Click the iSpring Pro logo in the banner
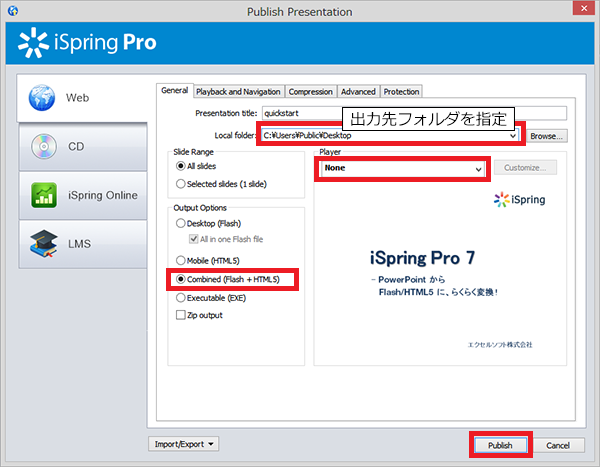The height and width of the screenshot is (467, 600). 87,42
